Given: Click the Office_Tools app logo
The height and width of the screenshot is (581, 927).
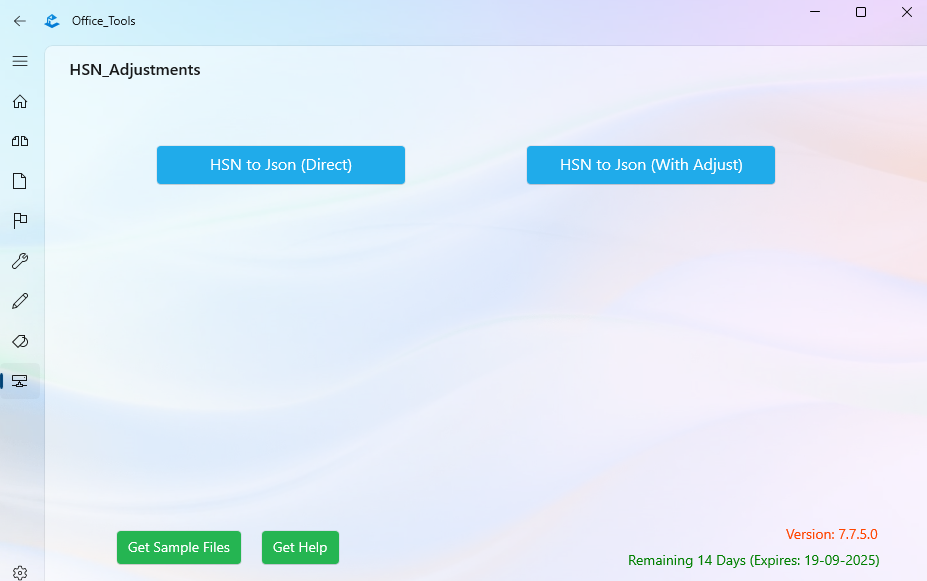Looking at the screenshot, I should [x=51, y=20].
